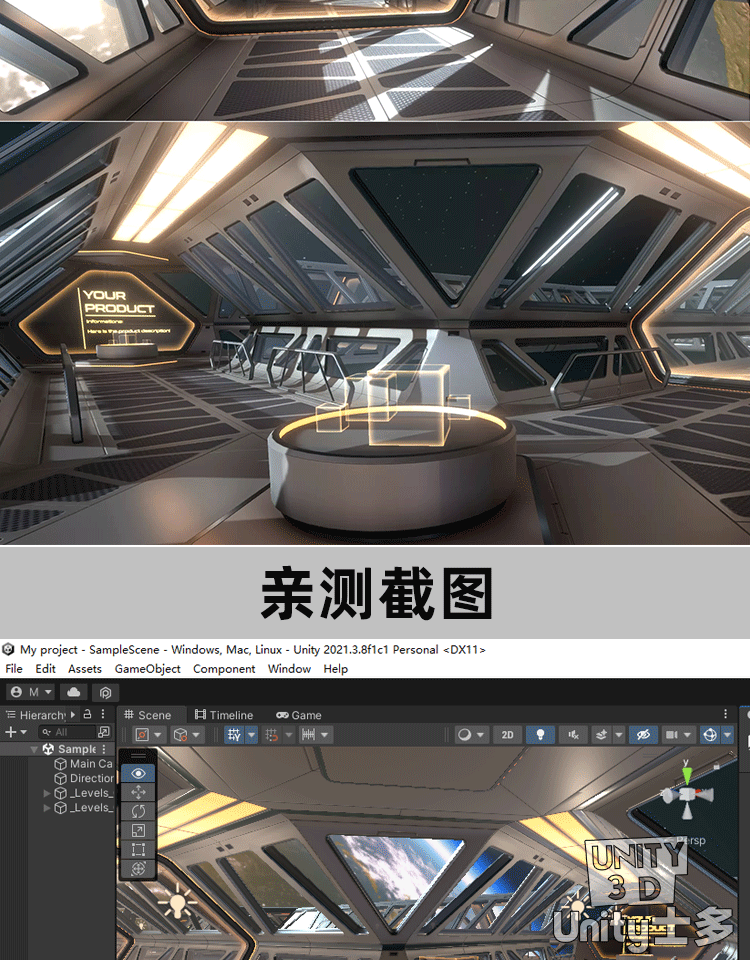
Task: Open the Unity account button
Action: coord(30,692)
